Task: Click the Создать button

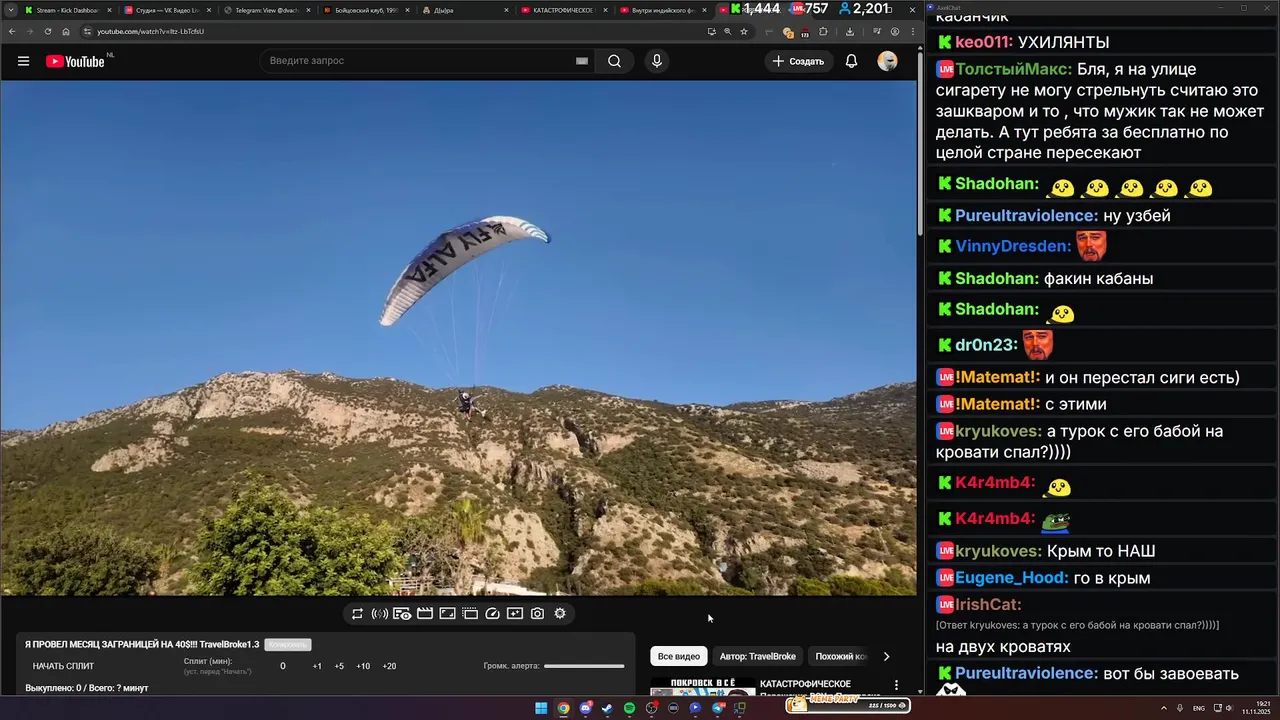Action: [x=799, y=61]
